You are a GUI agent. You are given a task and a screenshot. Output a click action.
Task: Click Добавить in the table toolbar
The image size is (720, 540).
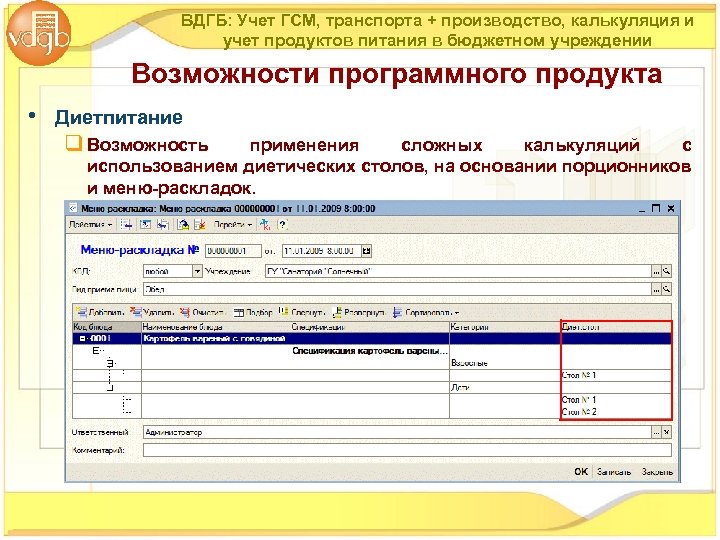pos(100,313)
